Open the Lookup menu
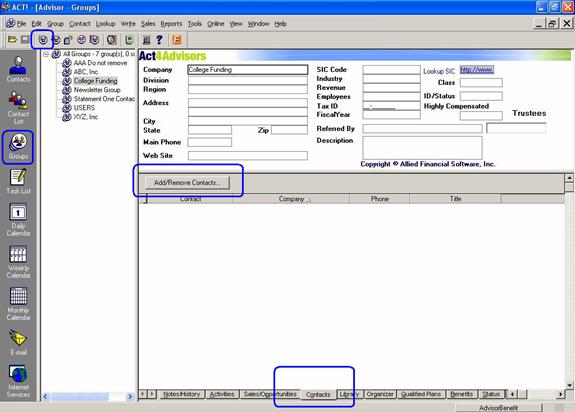The width and height of the screenshot is (575, 412). (106, 24)
